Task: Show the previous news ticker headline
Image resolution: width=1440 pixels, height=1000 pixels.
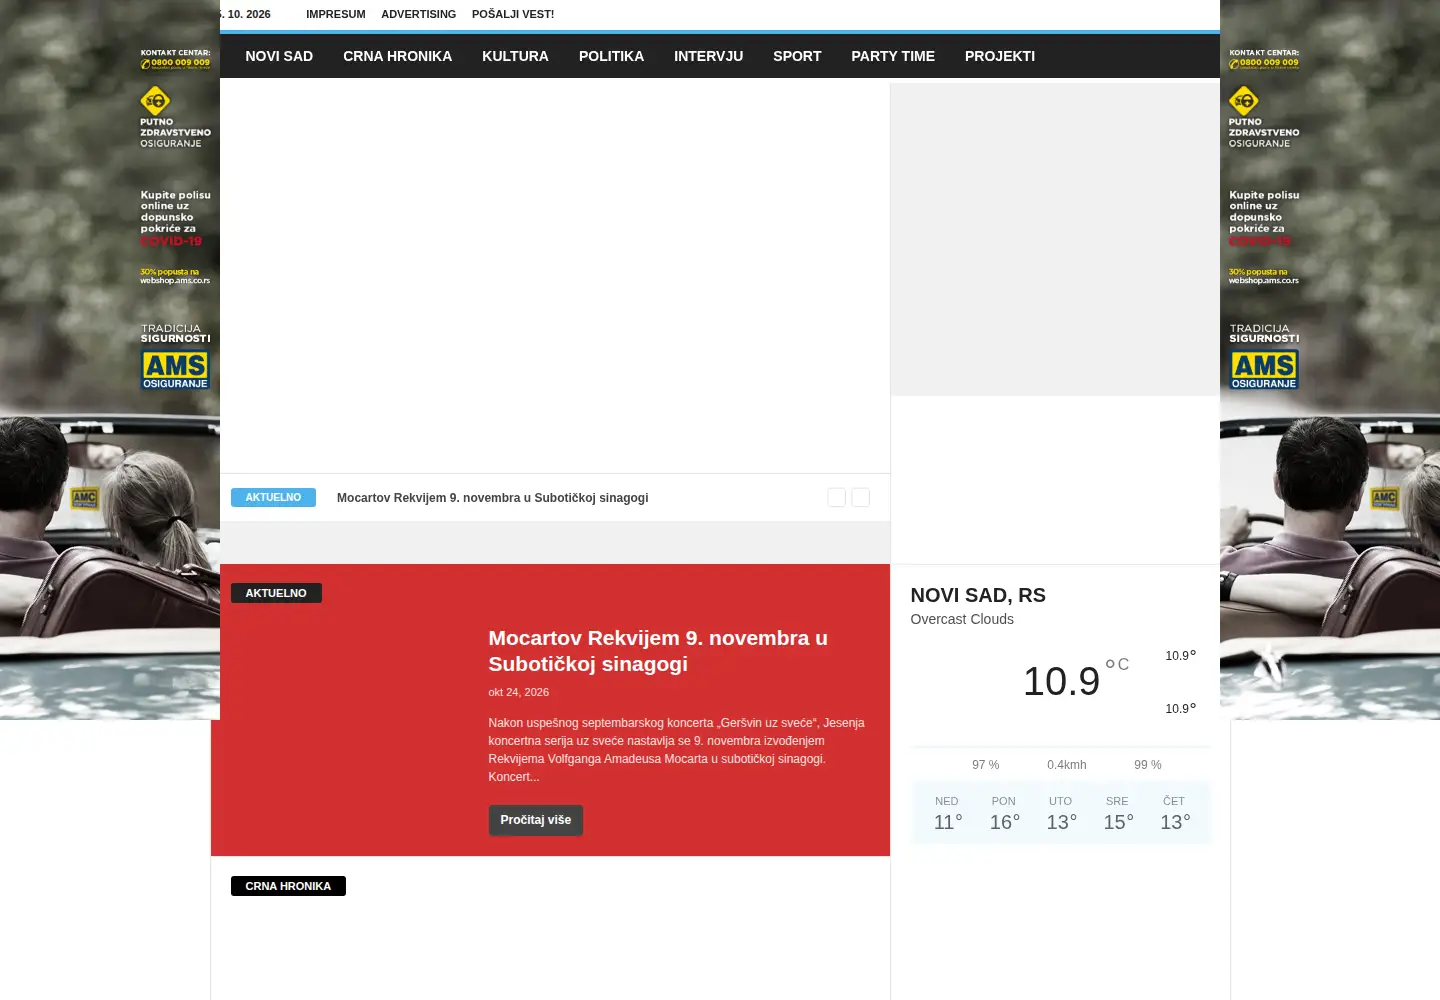Action: [836, 497]
